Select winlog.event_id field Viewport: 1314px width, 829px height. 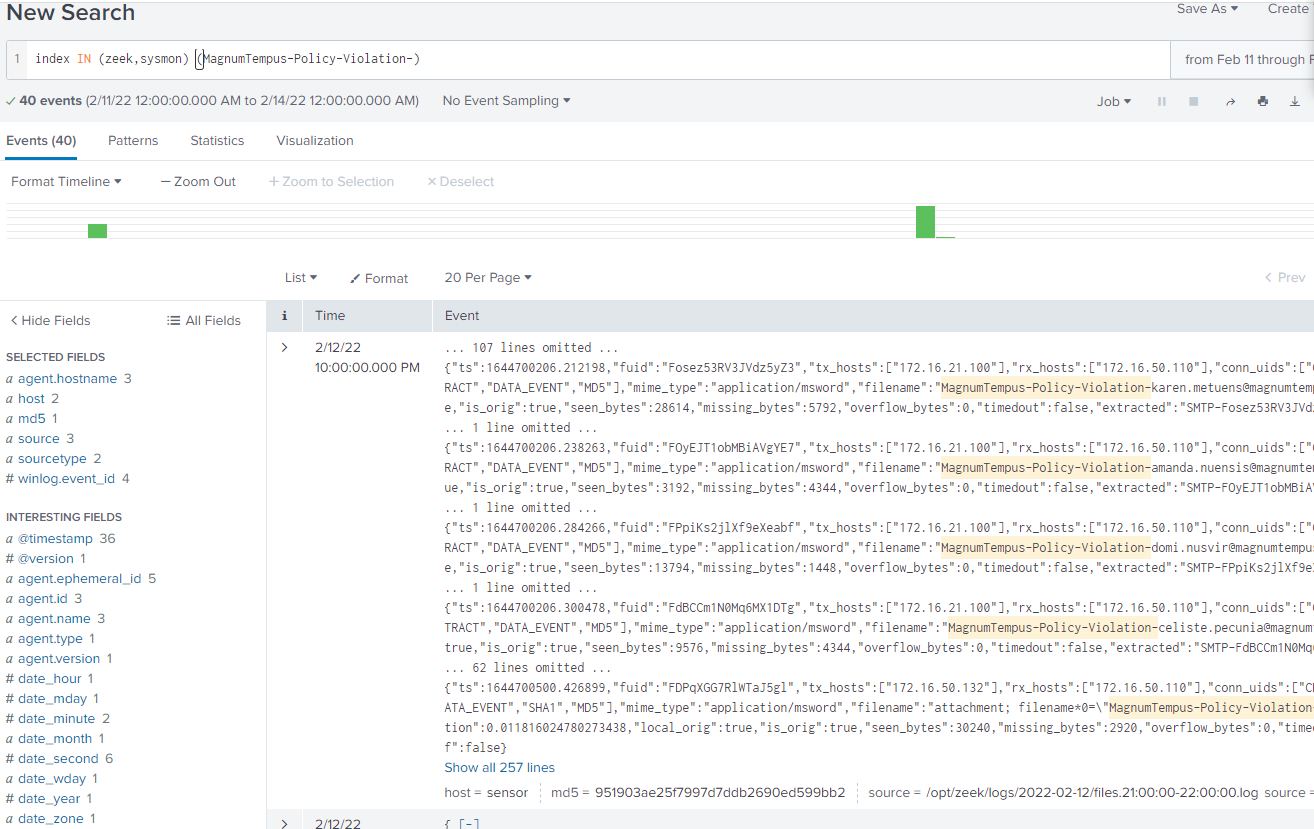tap(66, 479)
